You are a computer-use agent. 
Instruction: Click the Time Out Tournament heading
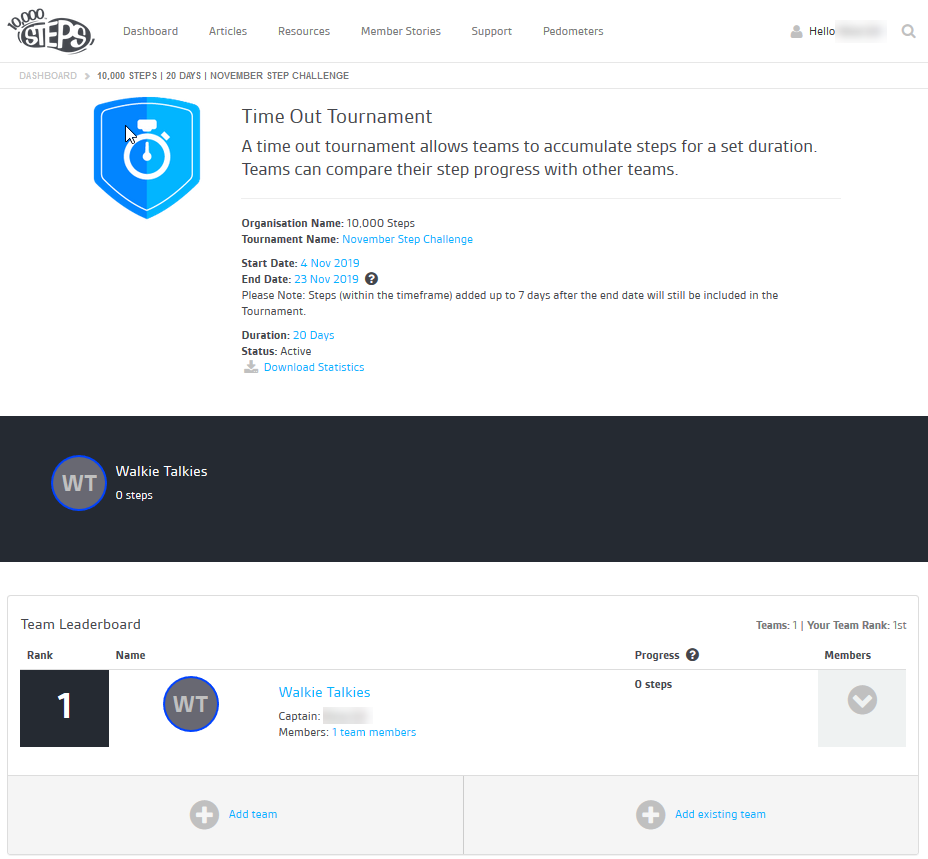pos(337,117)
